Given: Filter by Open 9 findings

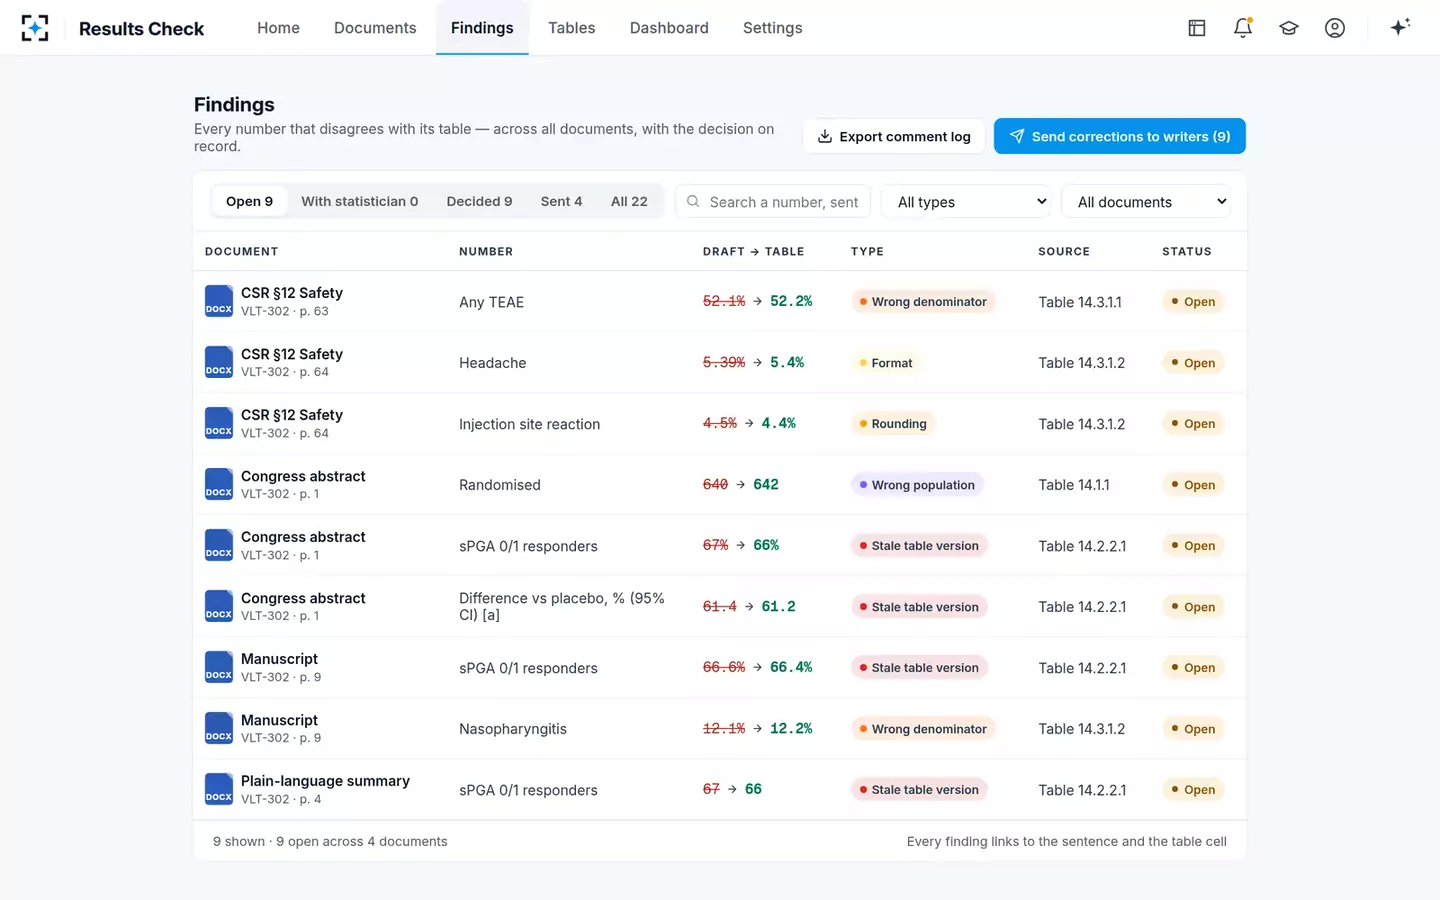Looking at the screenshot, I should click(x=249, y=201).
